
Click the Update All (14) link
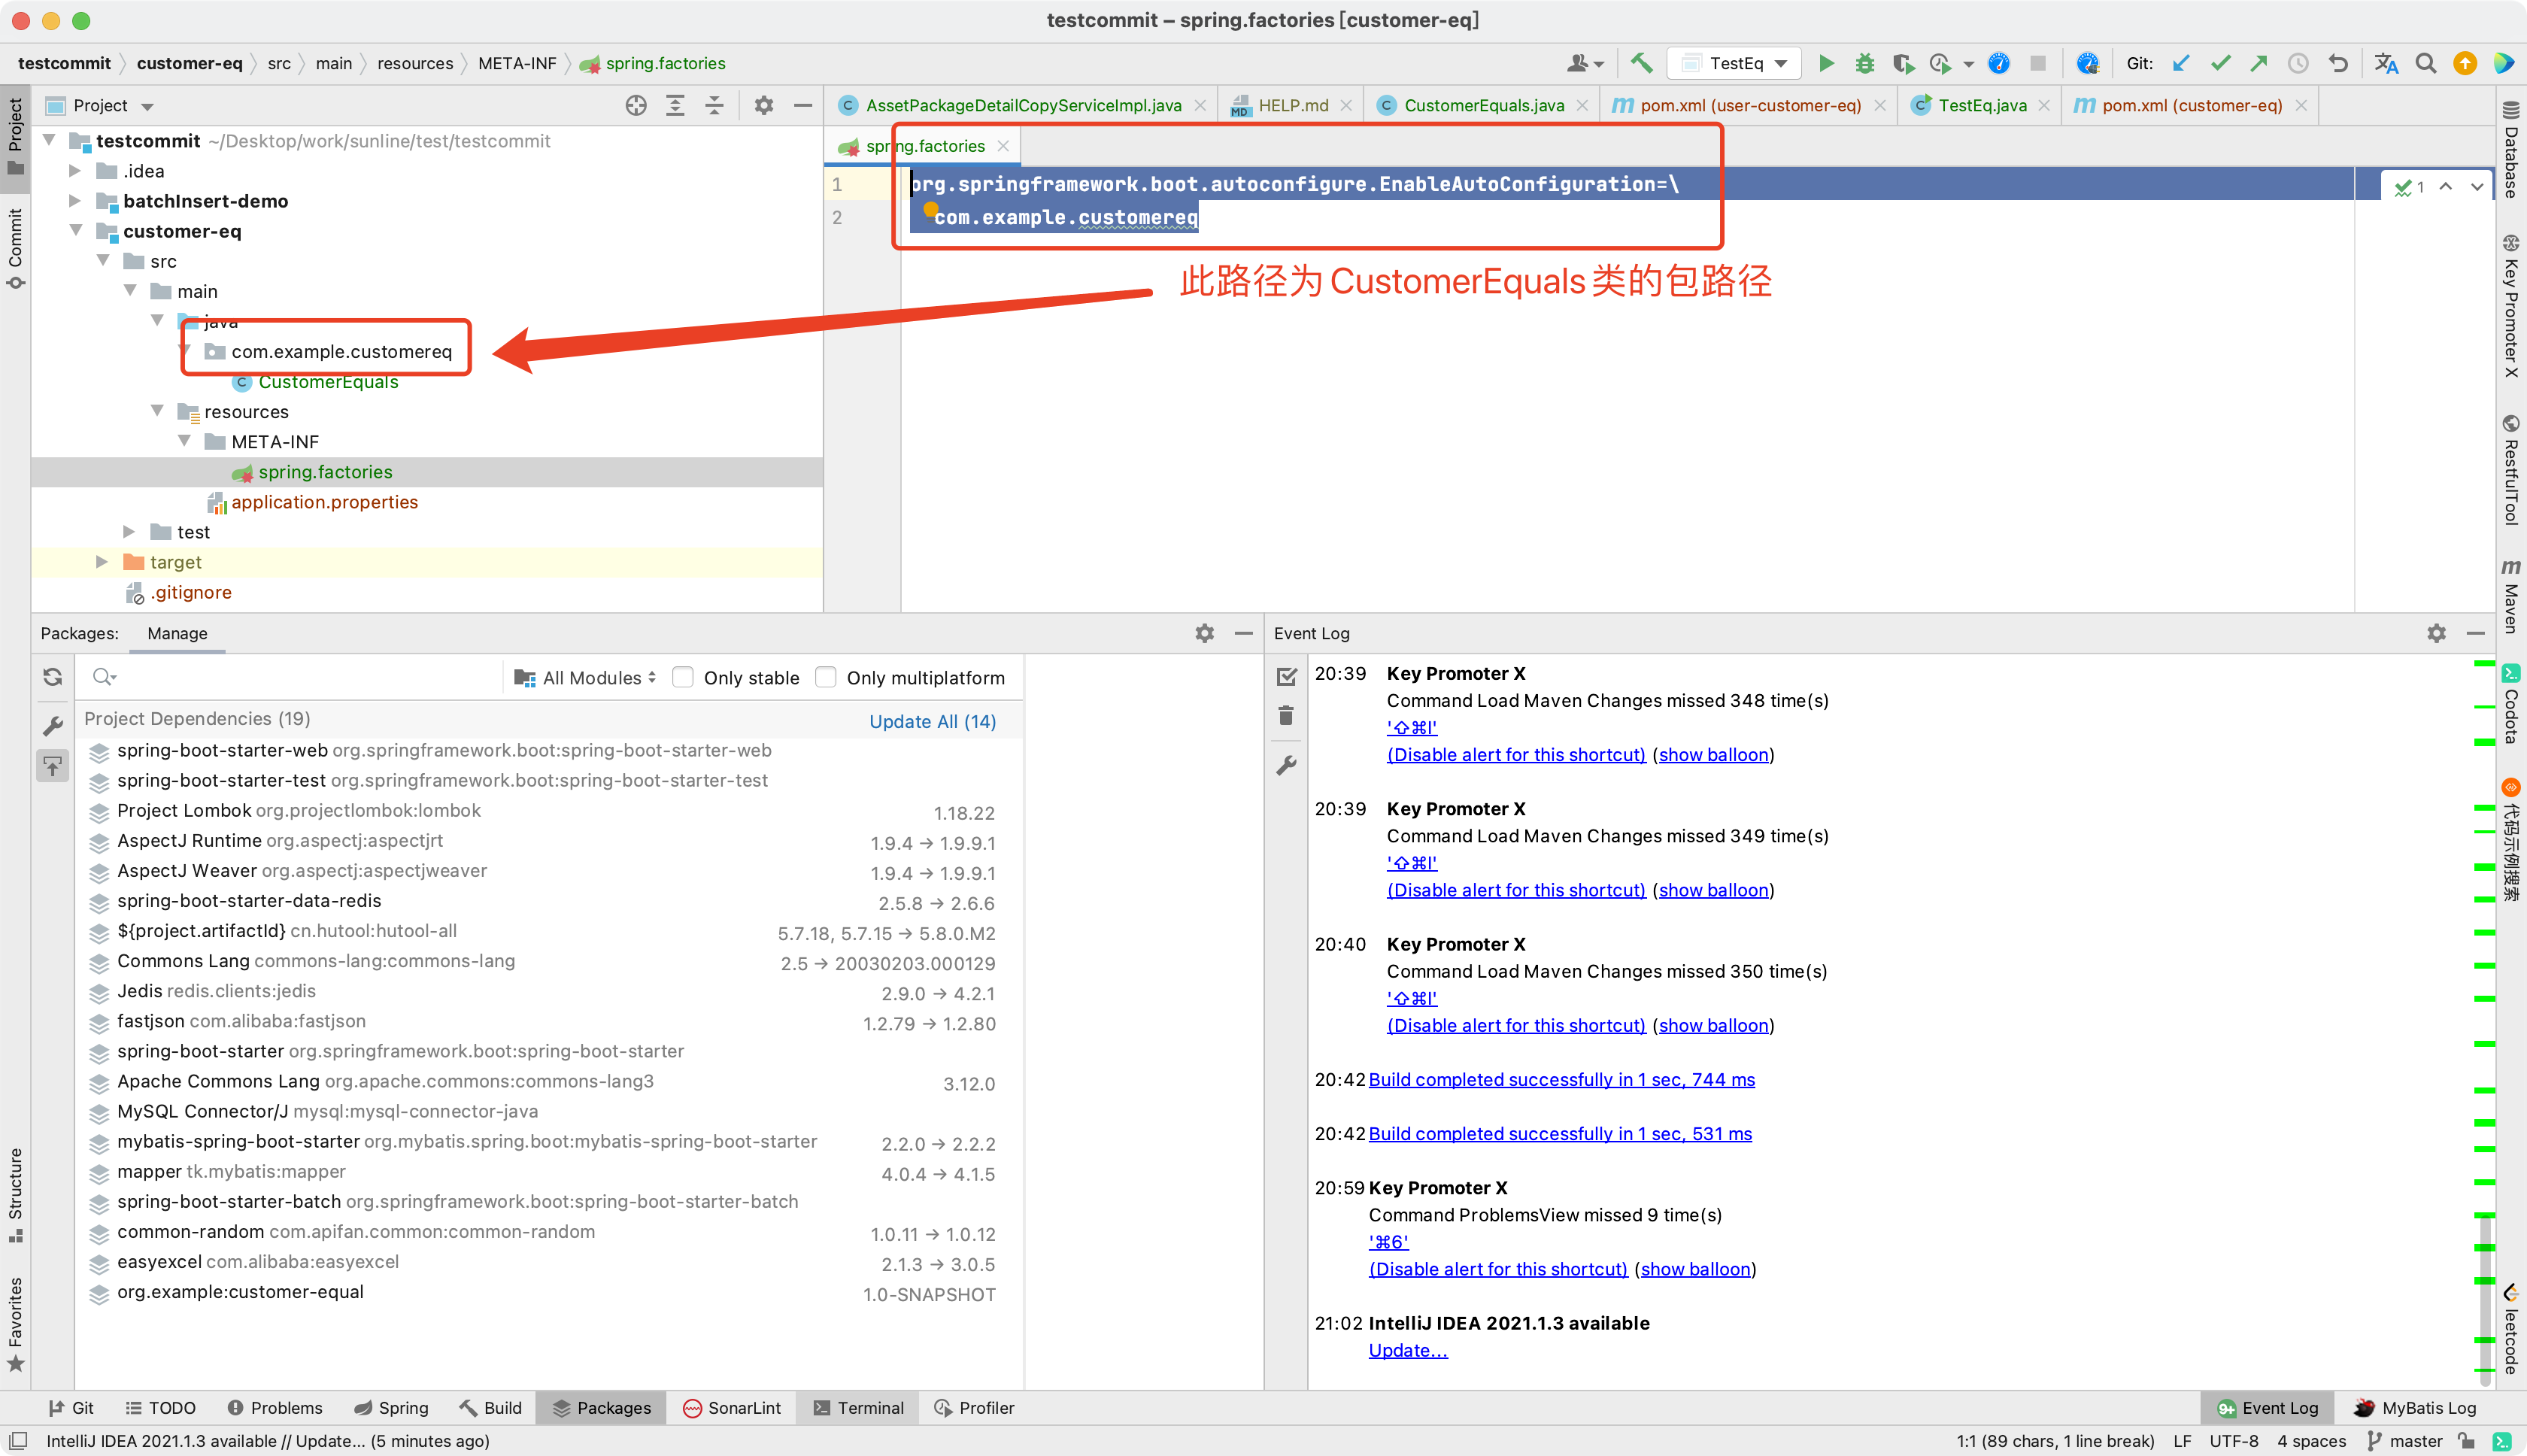tap(932, 721)
